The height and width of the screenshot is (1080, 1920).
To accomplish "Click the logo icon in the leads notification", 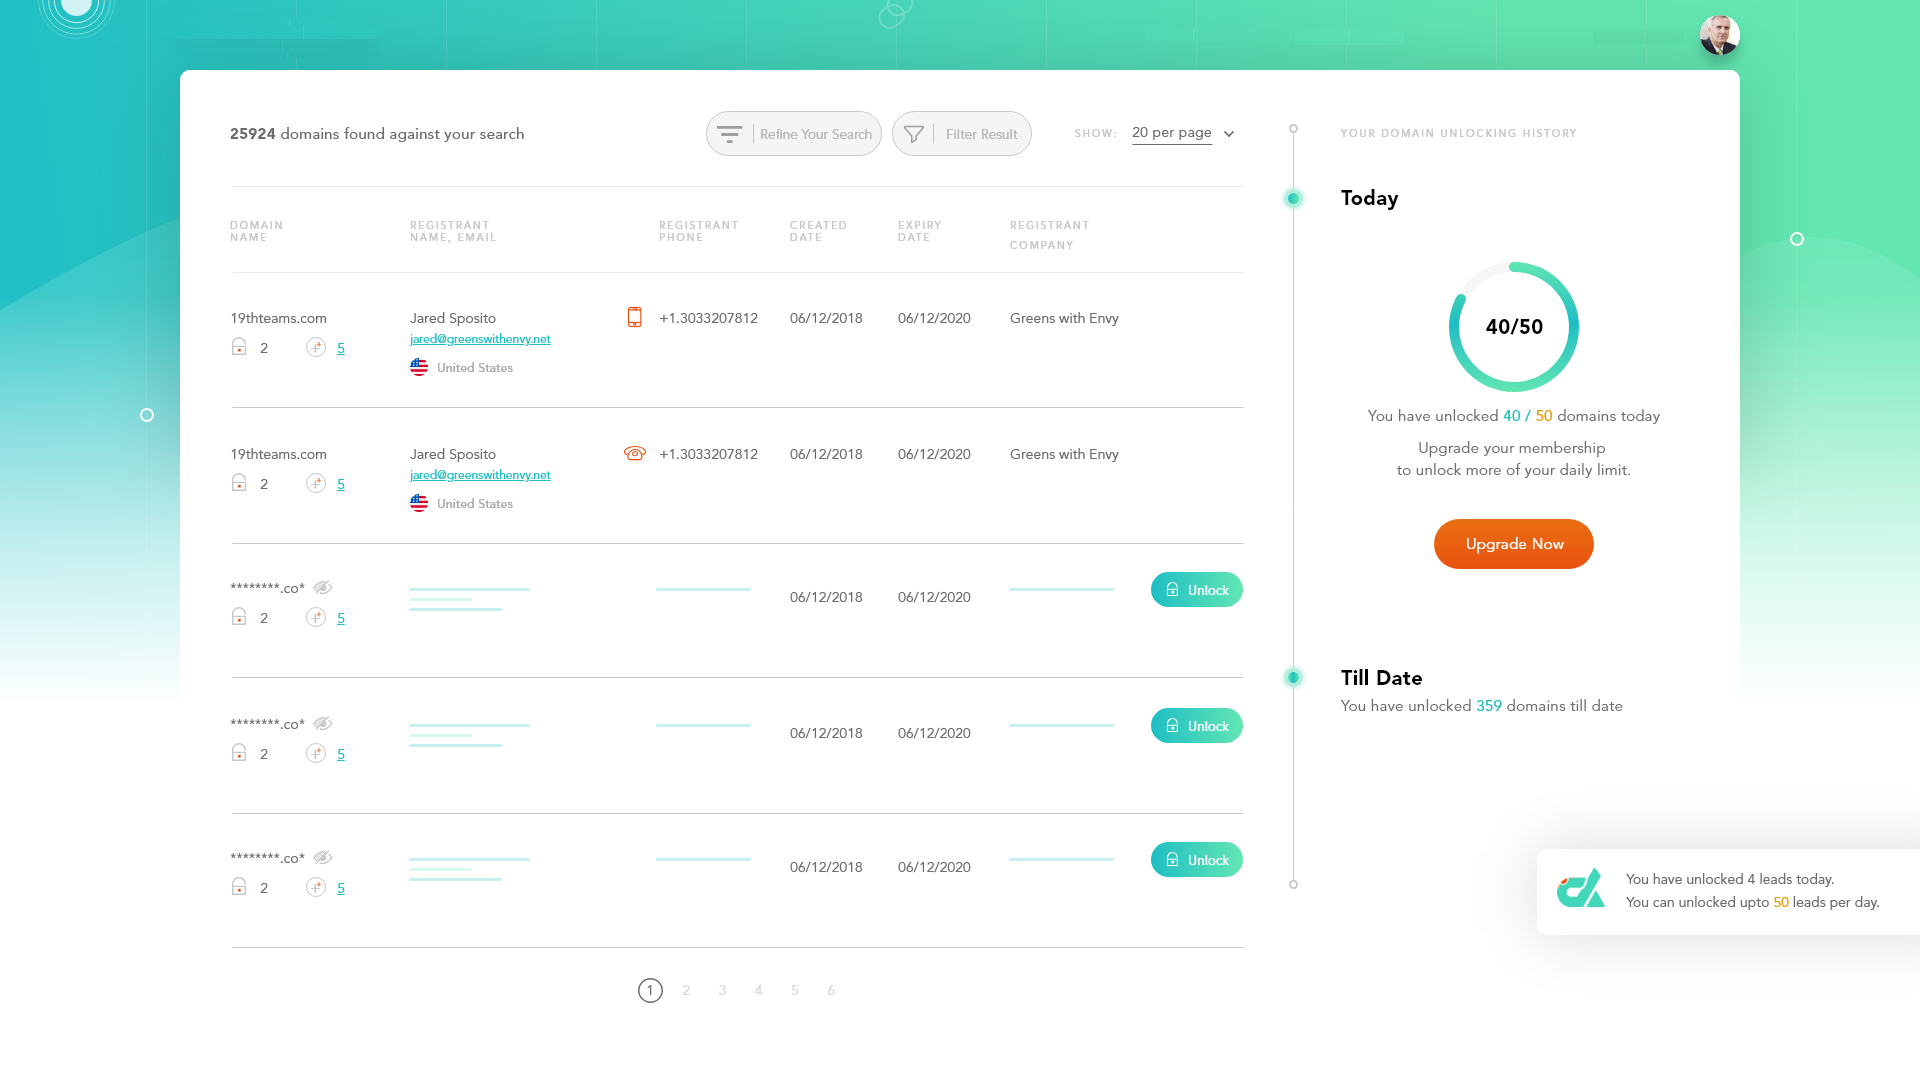I will pyautogui.click(x=1581, y=888).
